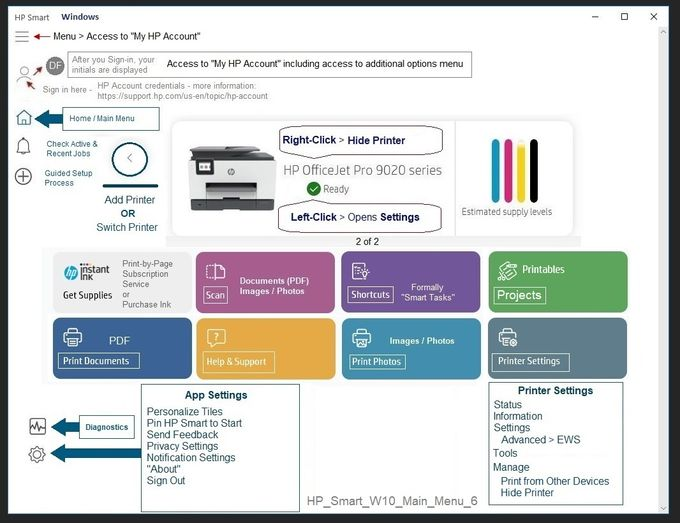Click the magenta ink level bar
The width and height of the screenshot is (680, 523).
coord(508,171)
